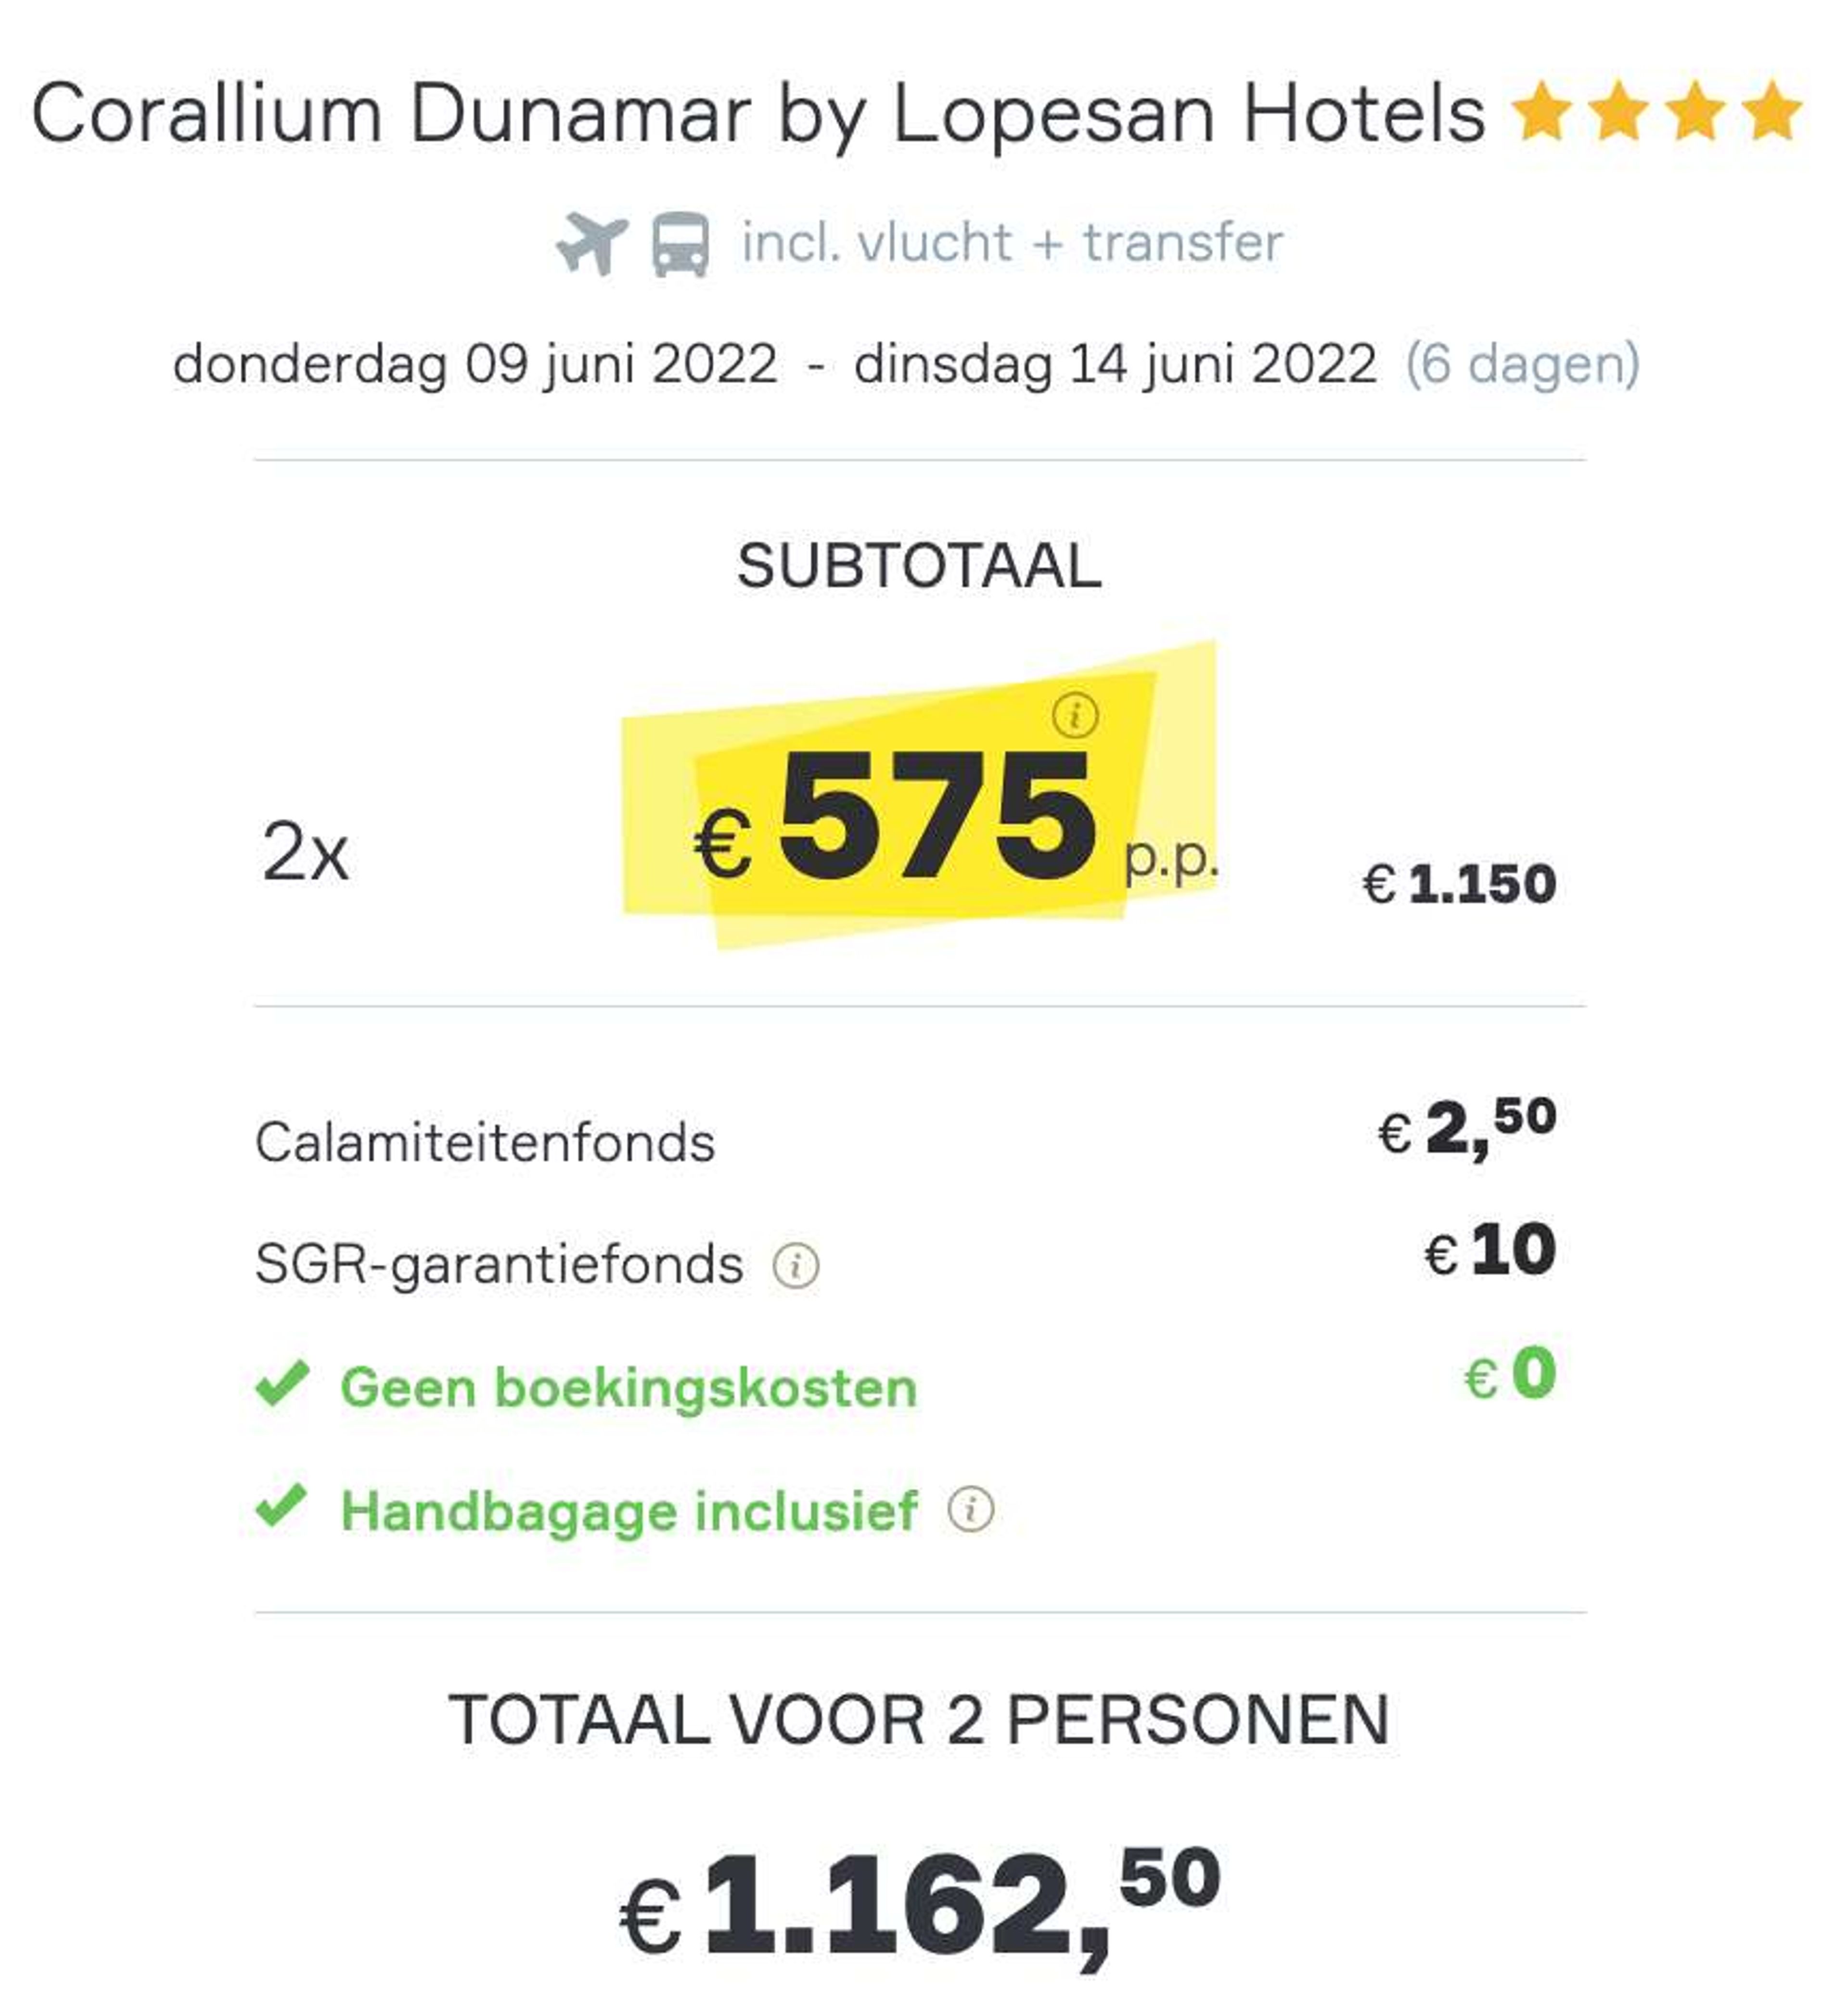Image resolution: width=1848 pixels, height=1989 pixels.
Task: Click the info icon above the 575 price
Action: pyautogui.click(x=1075, y=715)
